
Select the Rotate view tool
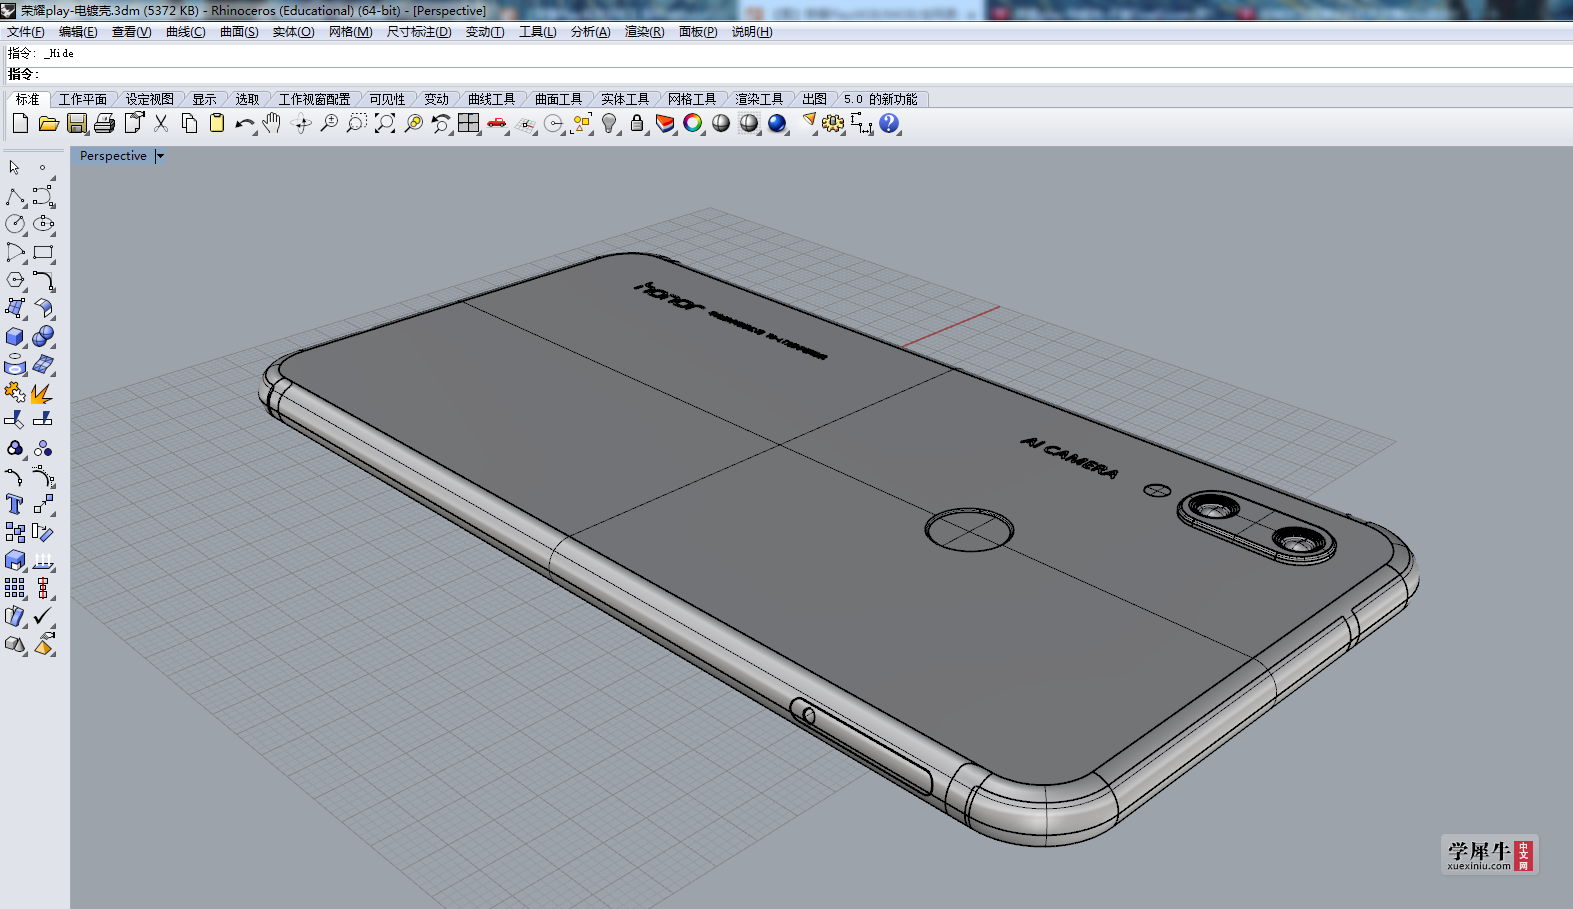pyautogui.click(x=301, y=123)
